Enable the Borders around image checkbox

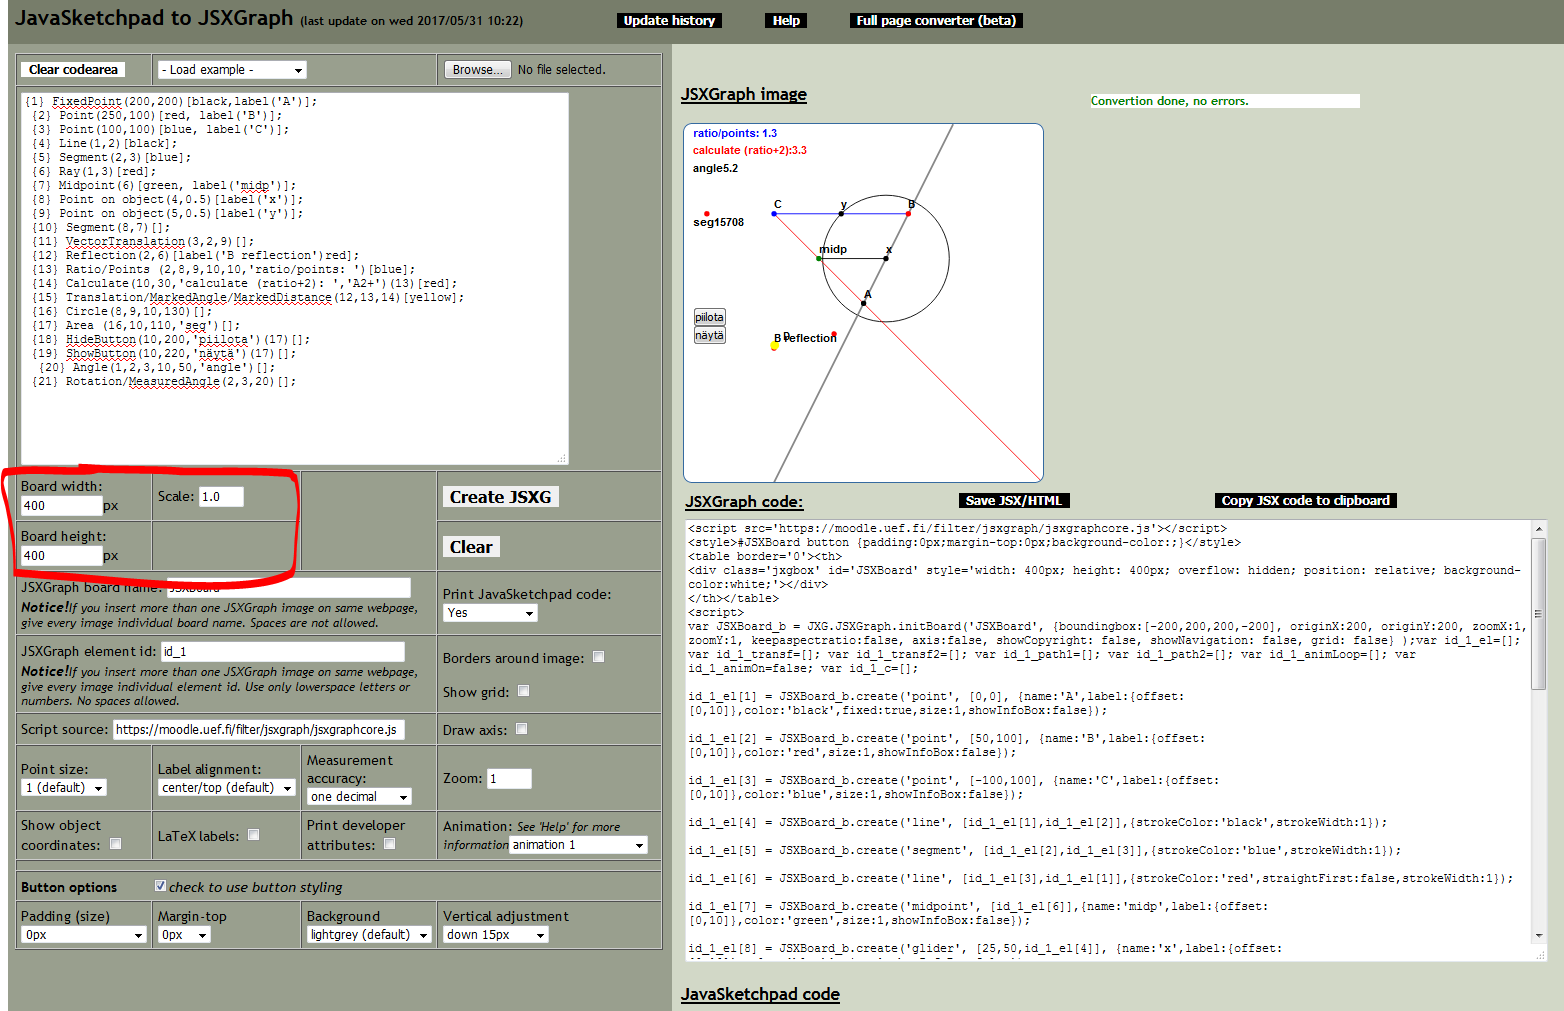click(598, 657)
